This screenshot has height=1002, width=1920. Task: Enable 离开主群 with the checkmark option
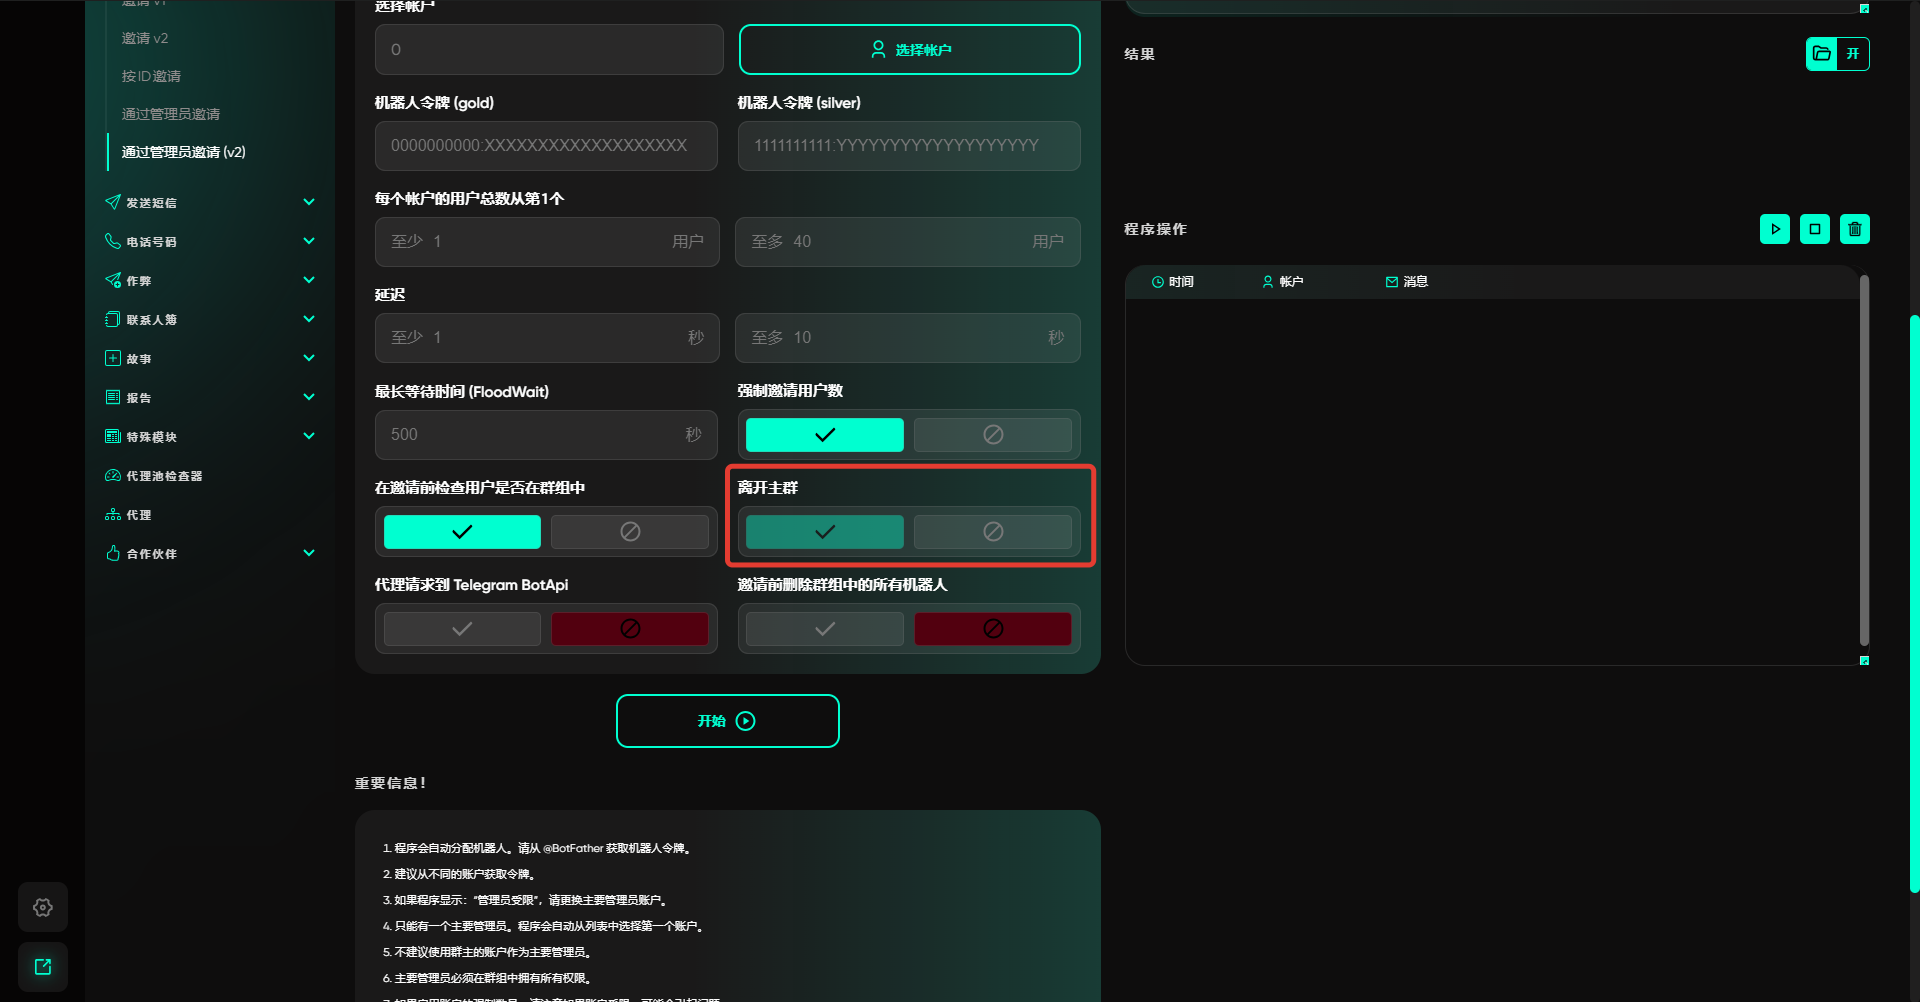pos(824,532)
